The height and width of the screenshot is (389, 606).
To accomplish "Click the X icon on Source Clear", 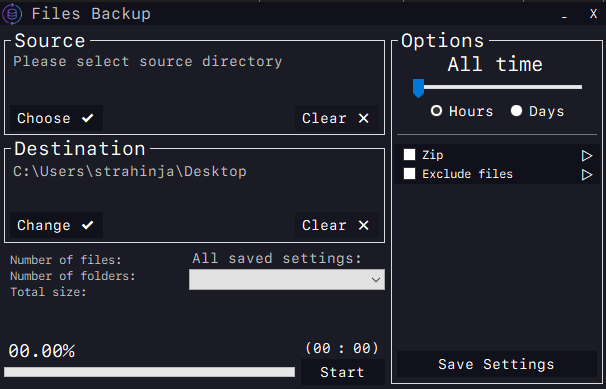I will [363, 118].
